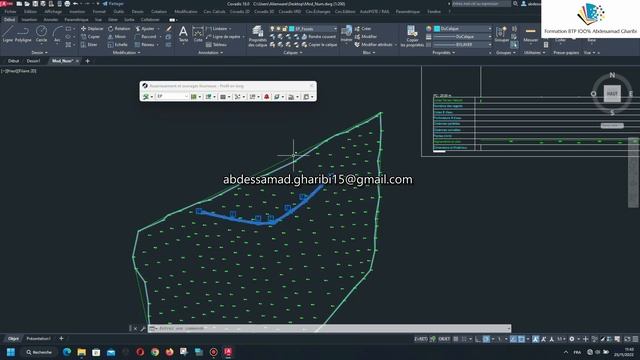Click the keyword search field in title bar

[481, 4]
